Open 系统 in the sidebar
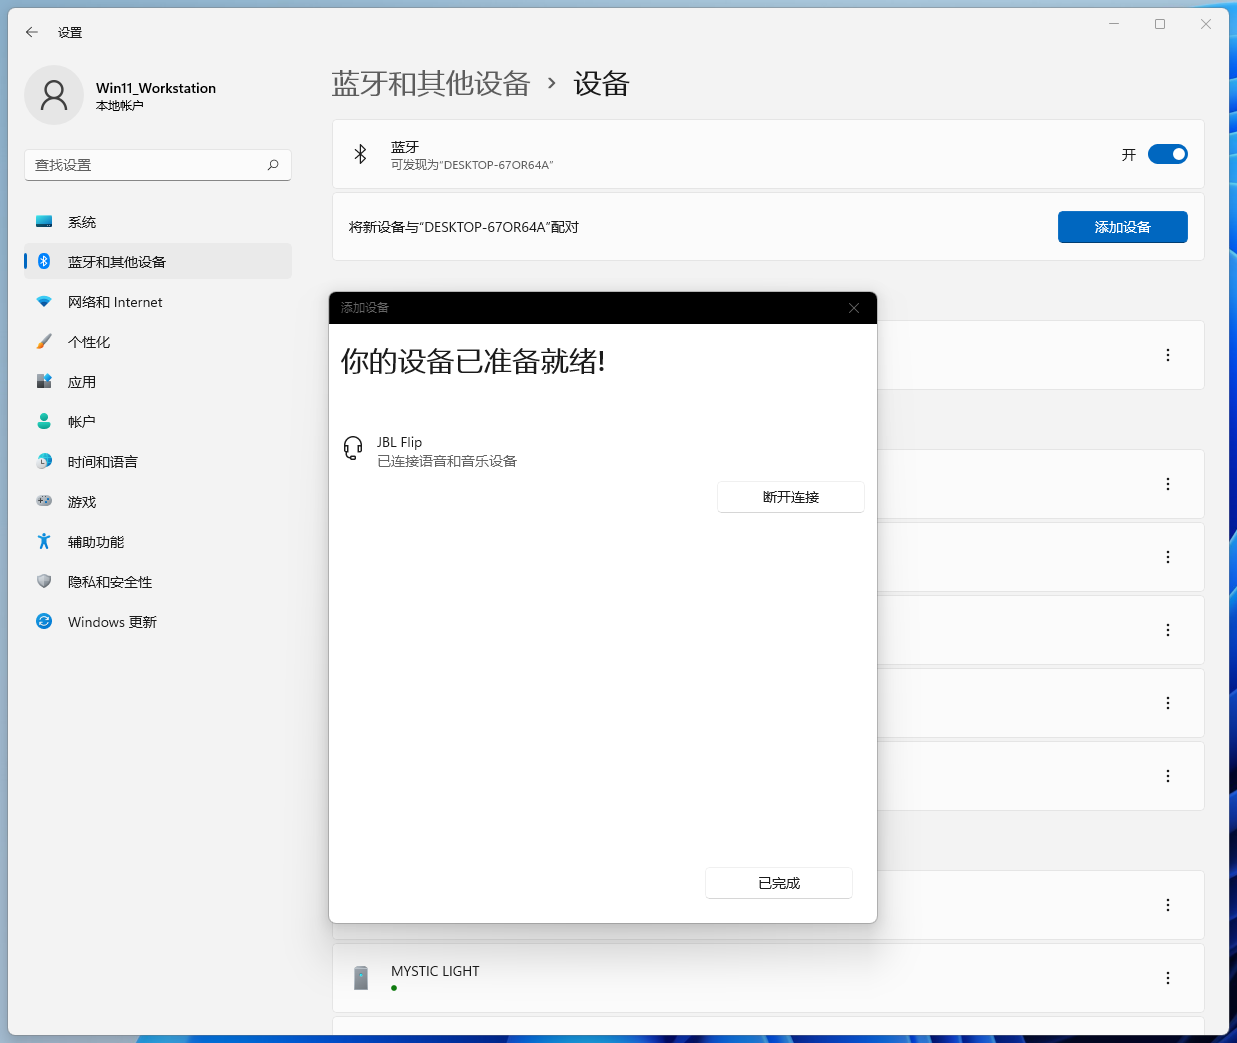The width and height of the screenshot is (1237, 1043). 158,222
